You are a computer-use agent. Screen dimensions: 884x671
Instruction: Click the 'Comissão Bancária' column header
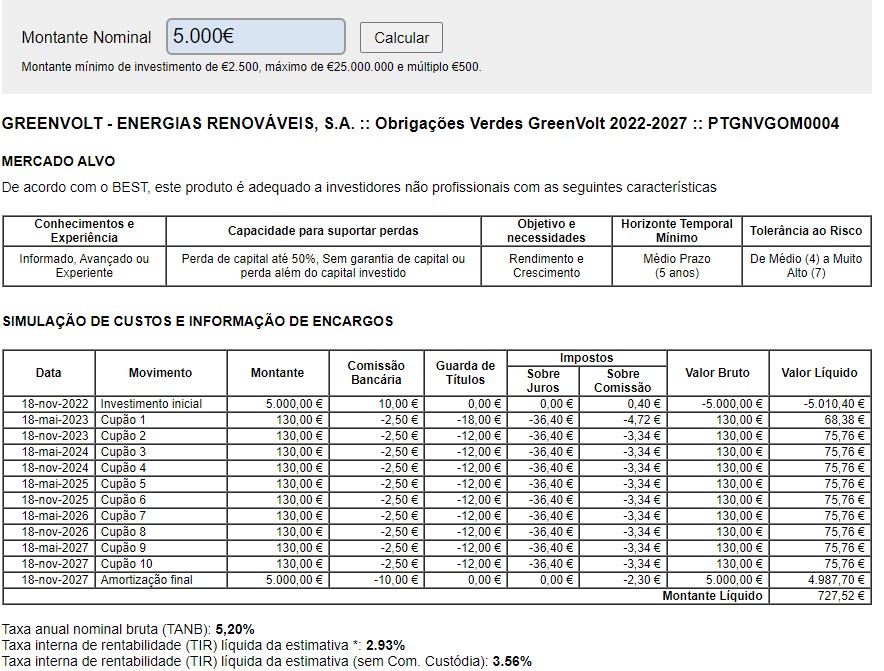pos(376,373)
